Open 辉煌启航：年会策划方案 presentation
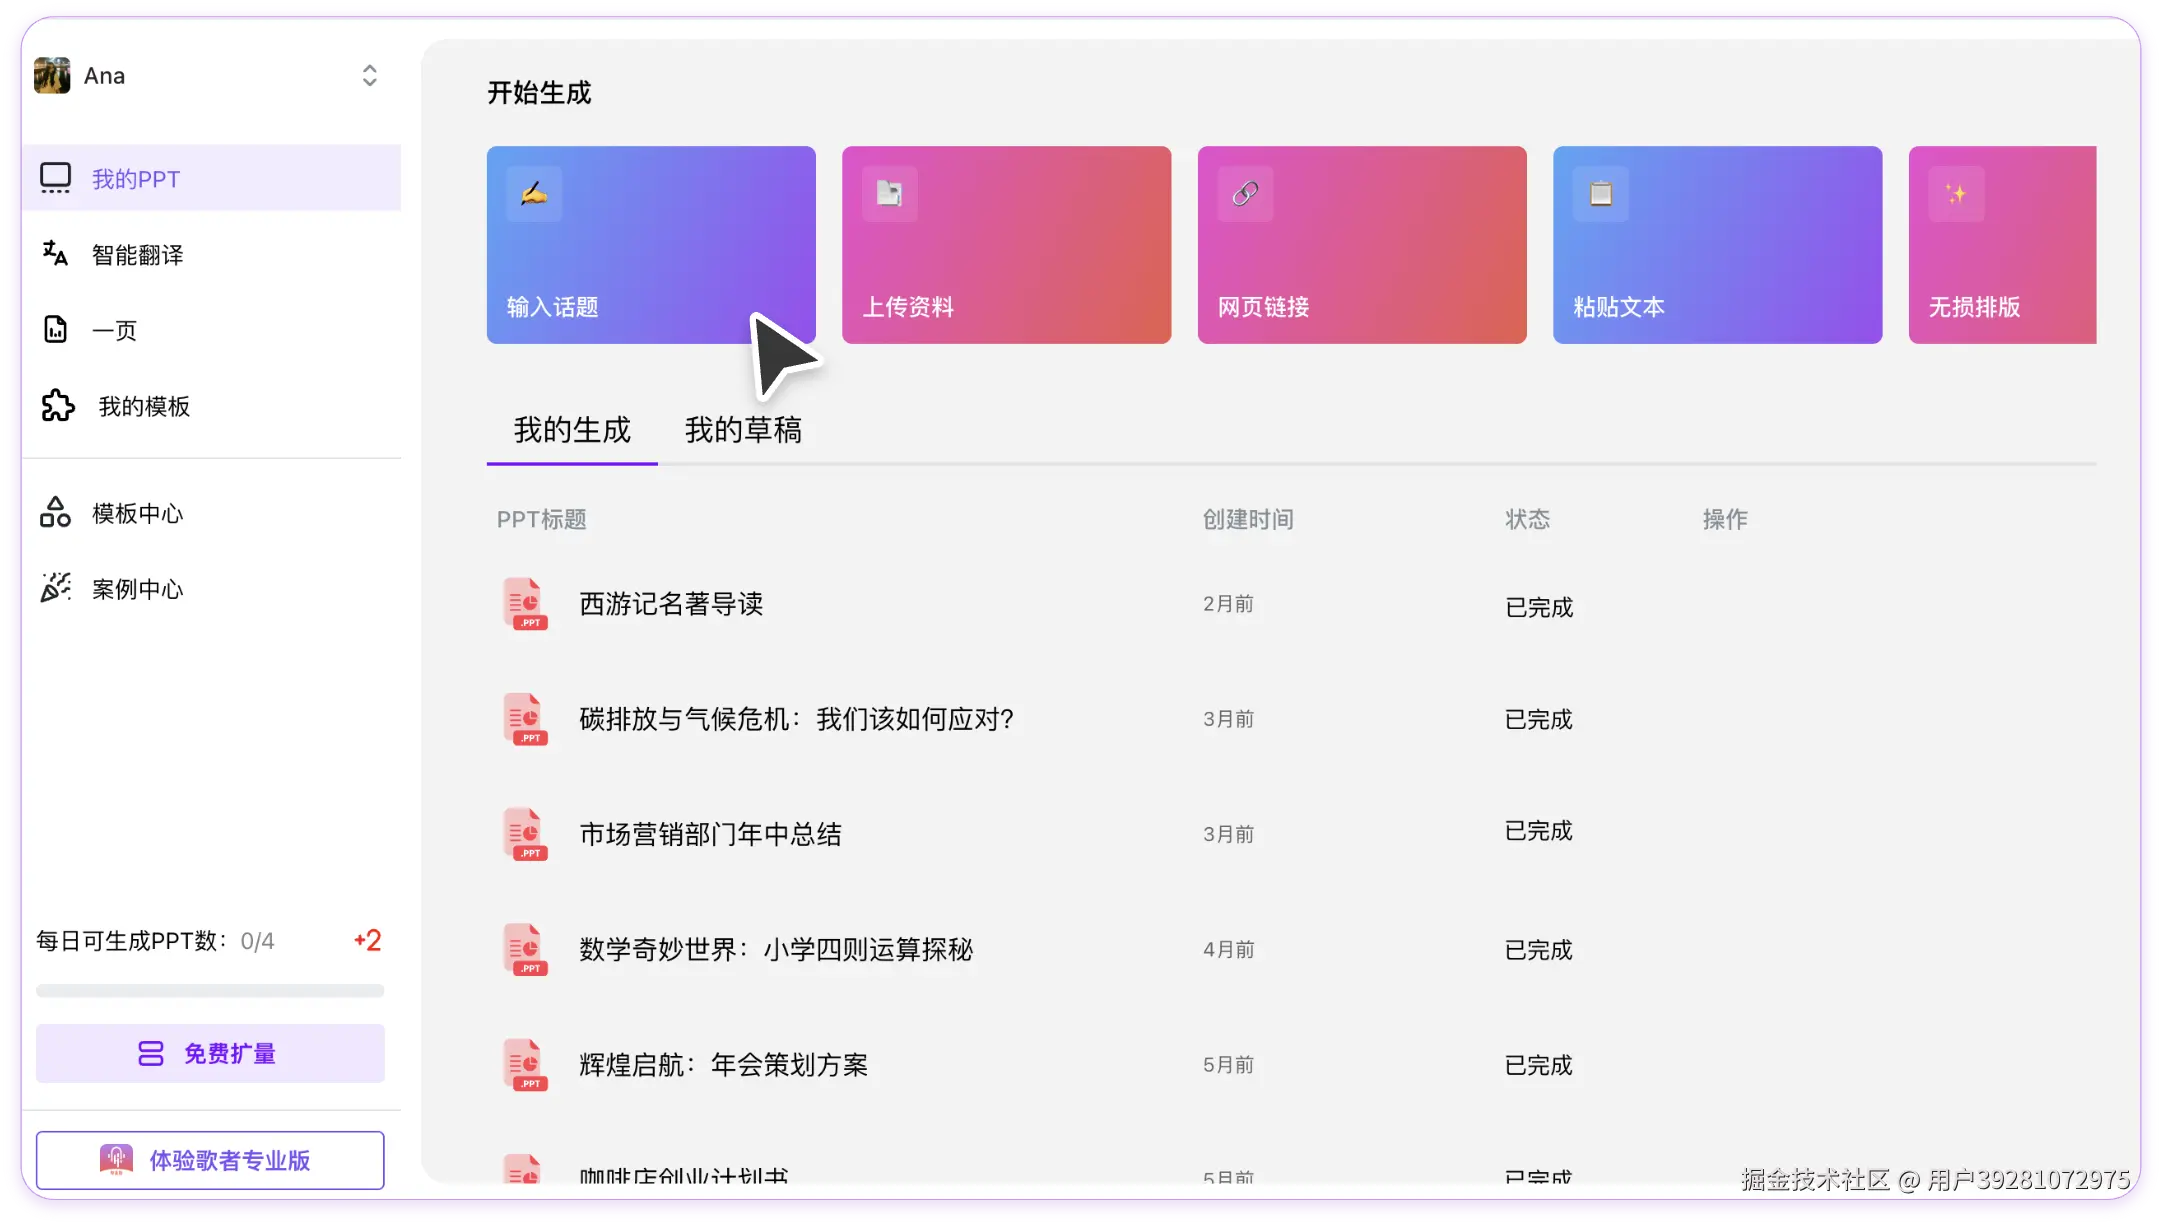This screenshot has width=2162, height=1225. 723,1065
